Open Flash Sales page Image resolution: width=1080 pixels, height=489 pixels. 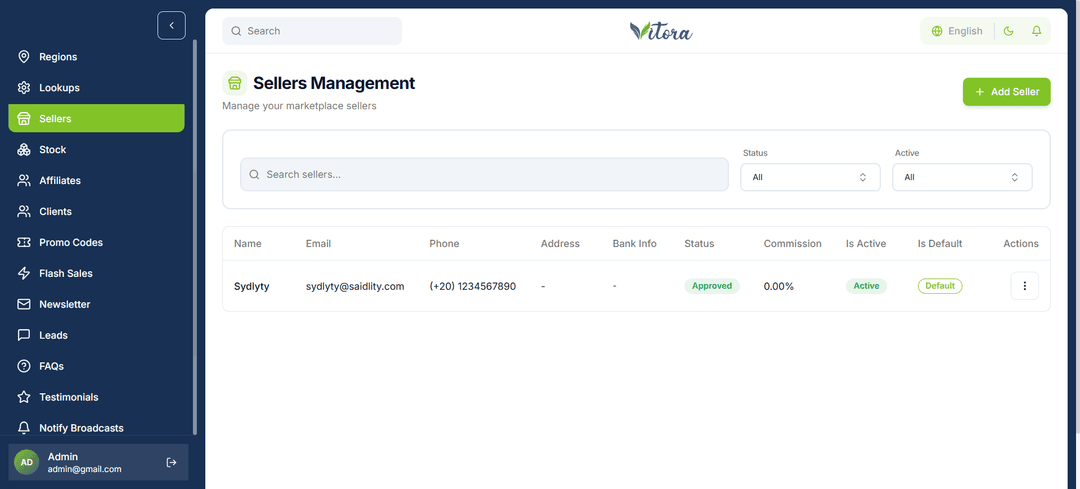(96, 273)
